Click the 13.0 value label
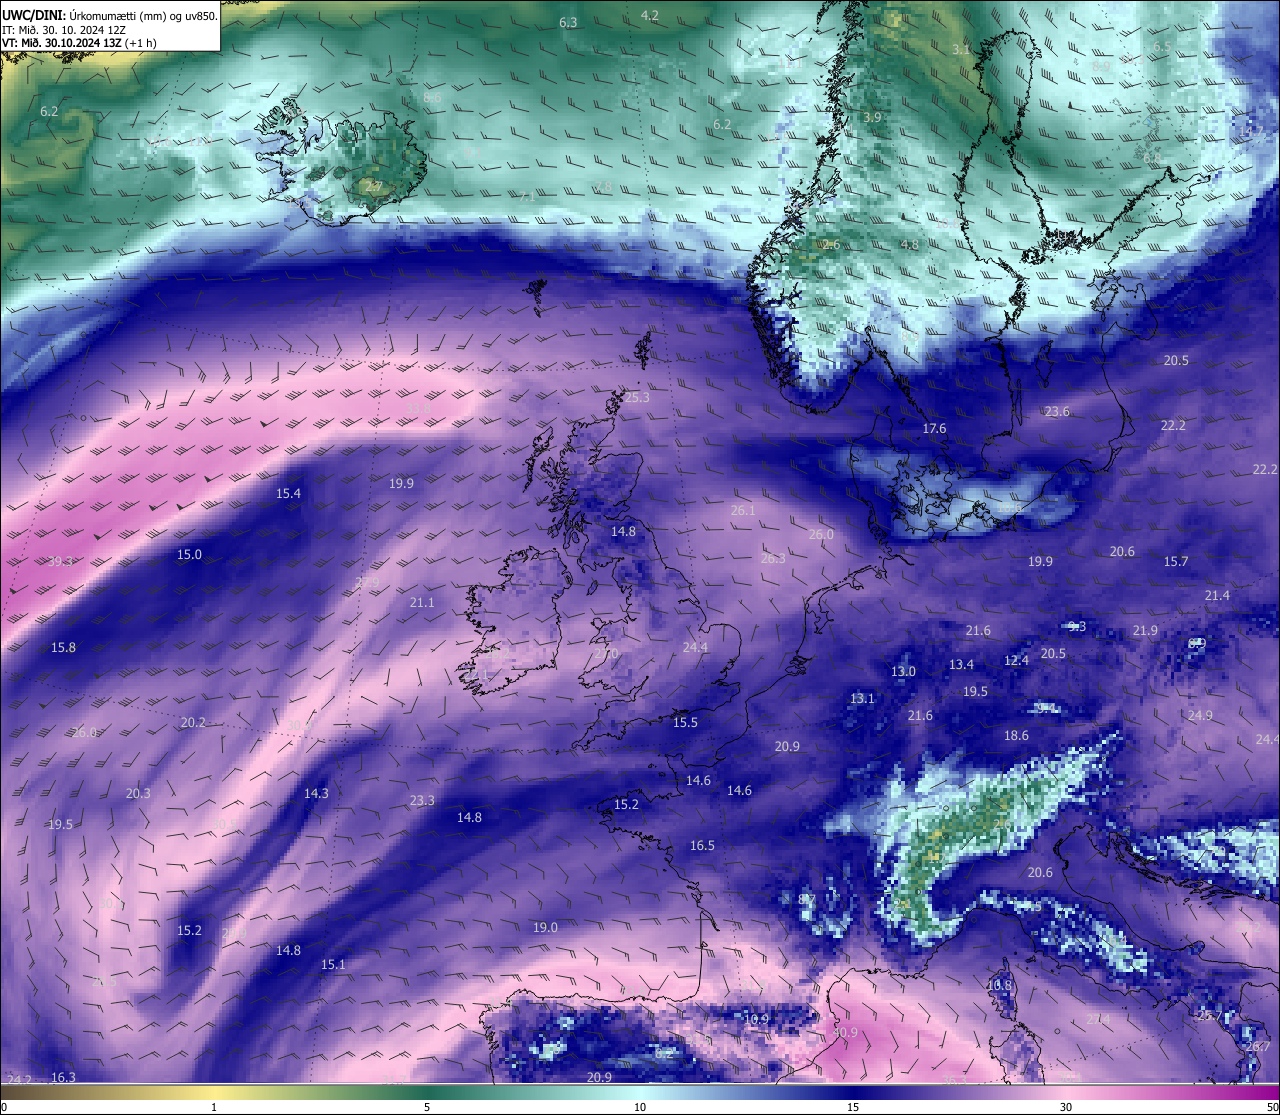This screenshot has width=1280, height=1115. (x=903, y=671)
